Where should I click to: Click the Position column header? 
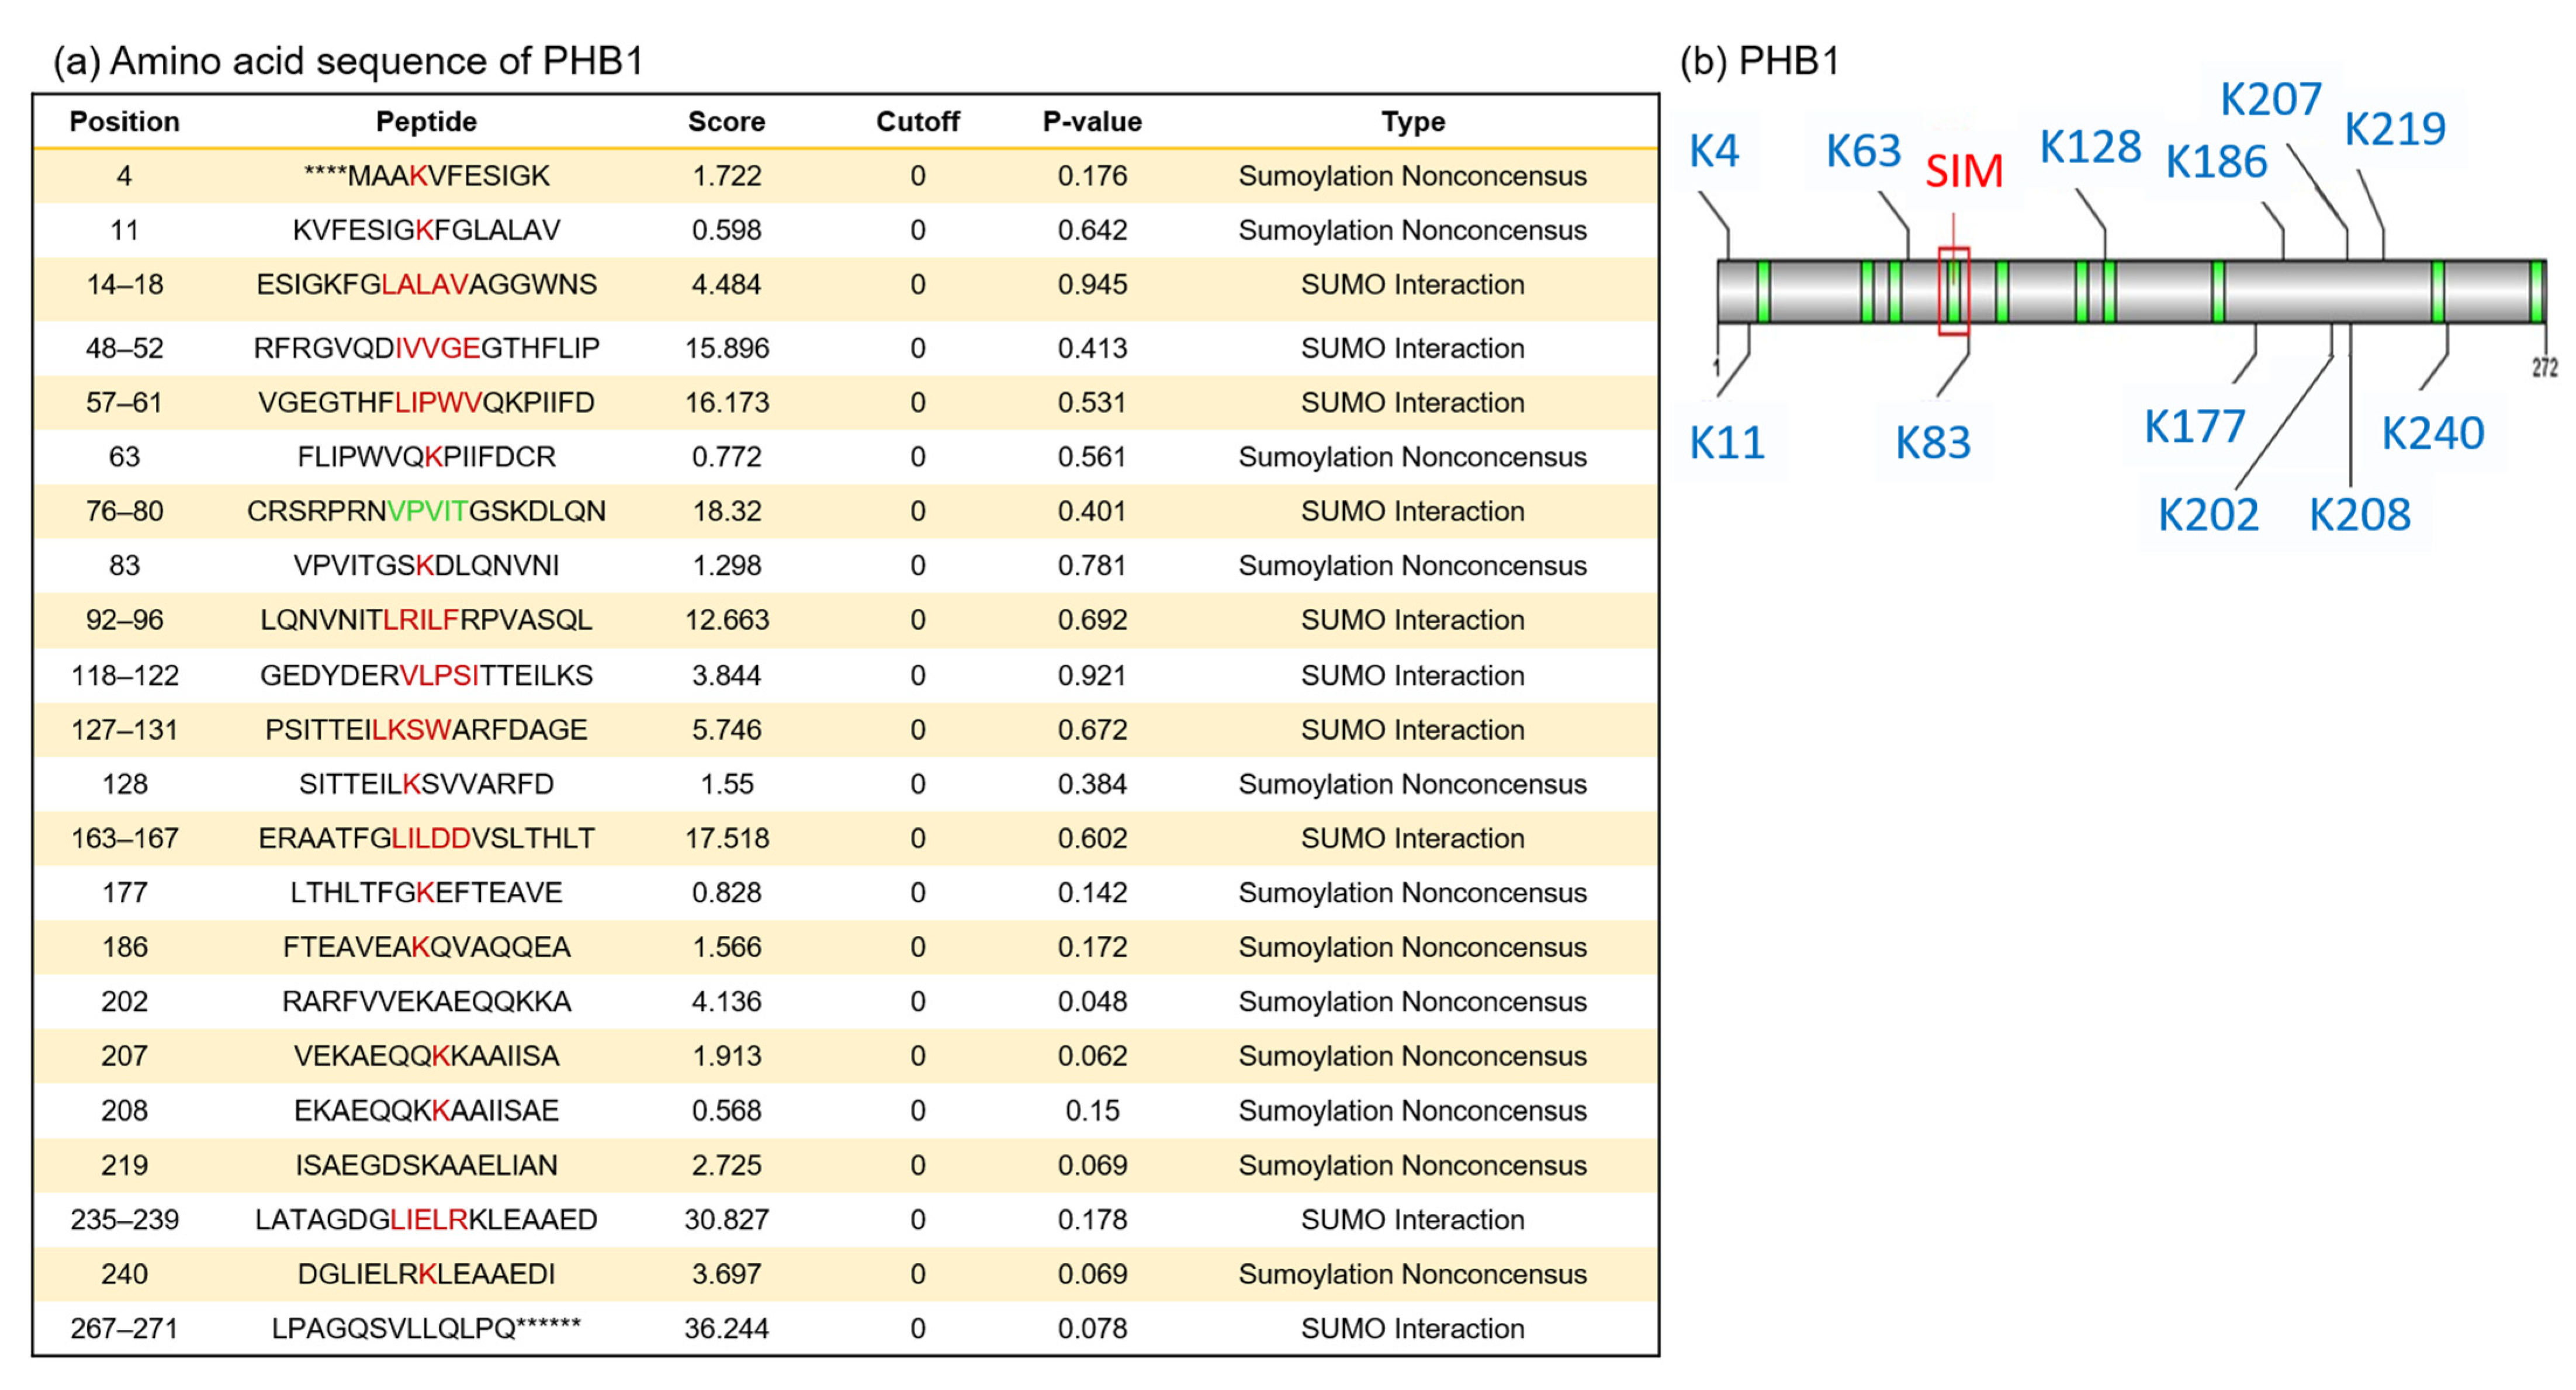coord(124,121)
